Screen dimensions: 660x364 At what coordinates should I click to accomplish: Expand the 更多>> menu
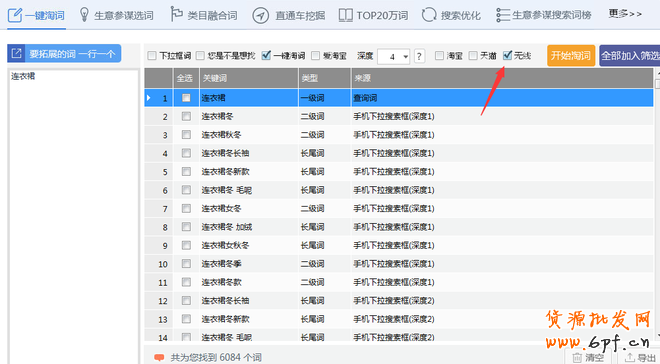coord(625,14)
